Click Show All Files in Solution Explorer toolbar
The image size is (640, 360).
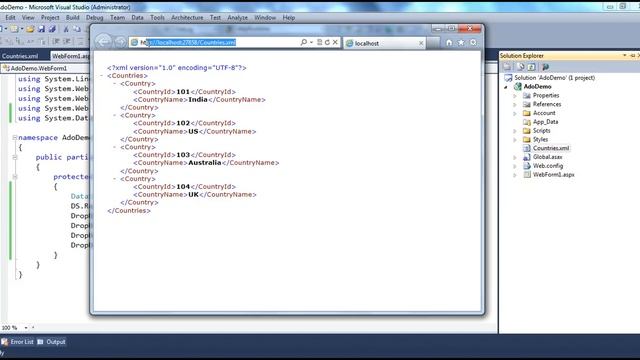(520, 67)
